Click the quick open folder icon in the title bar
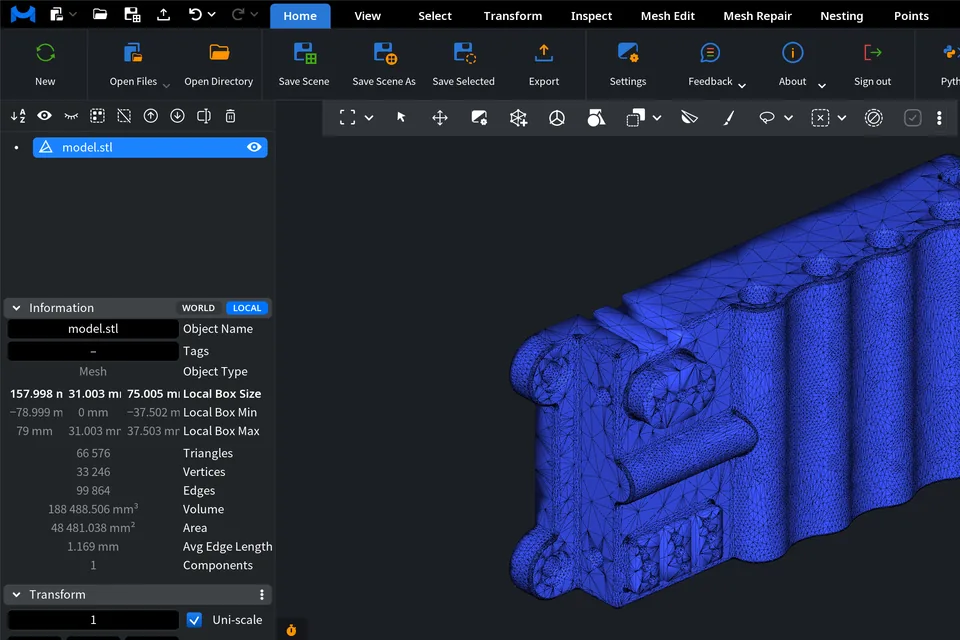The image size is (960, 640). [x=100, y=14]
